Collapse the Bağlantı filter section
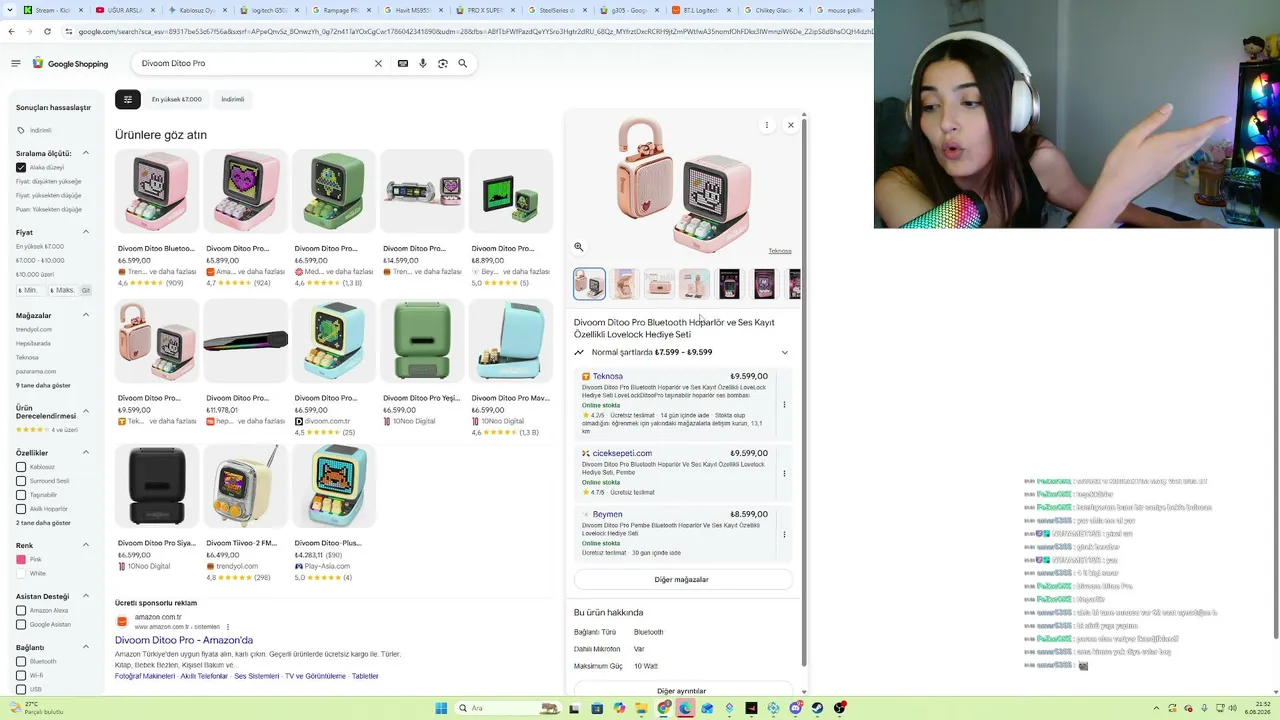 click(x=86, y=647)
